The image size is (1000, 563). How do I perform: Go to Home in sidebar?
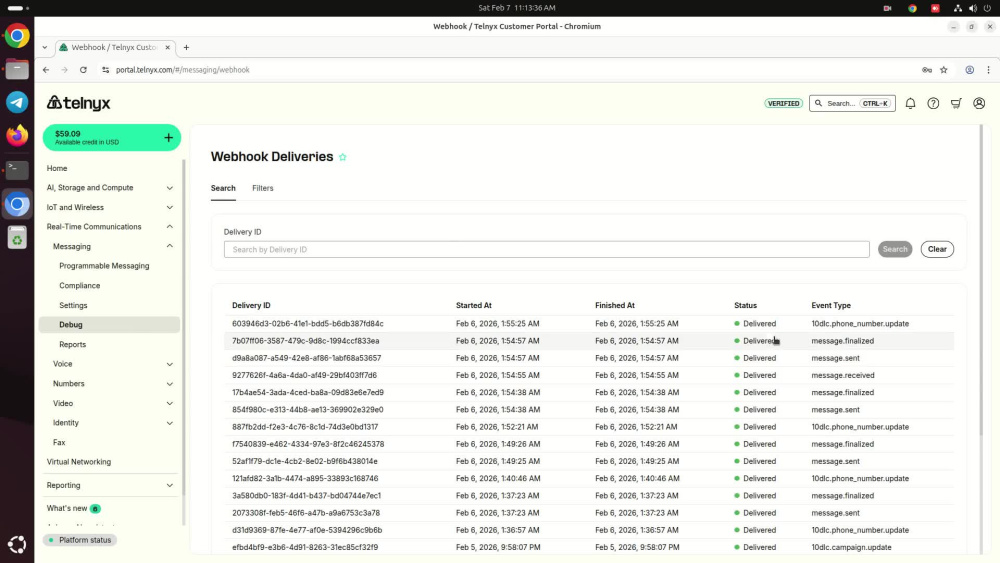pos(57,168)
